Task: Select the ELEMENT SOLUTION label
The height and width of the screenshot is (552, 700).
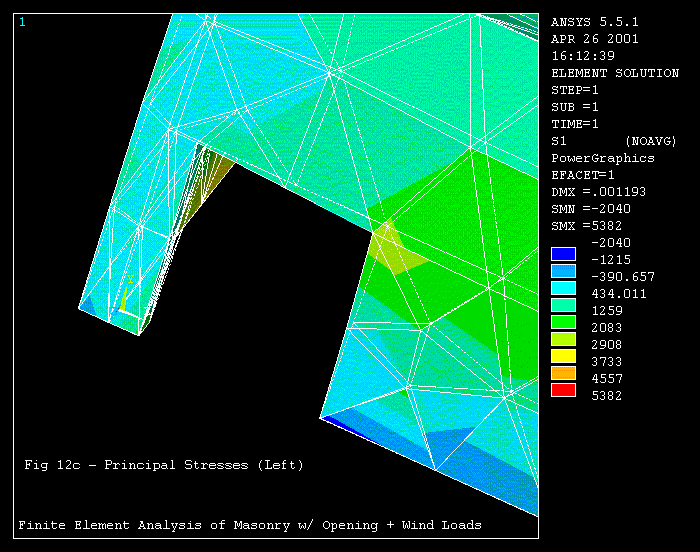Action: [x=614, y=73]
